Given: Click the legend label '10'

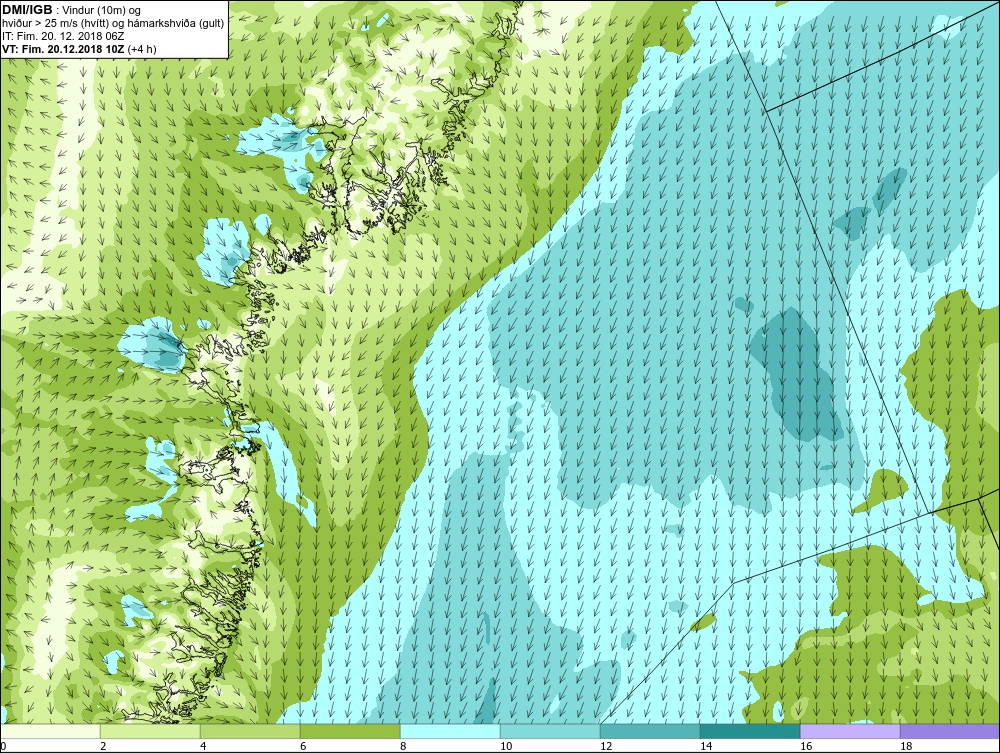Looking at the screenshot, I should point(506,746).
